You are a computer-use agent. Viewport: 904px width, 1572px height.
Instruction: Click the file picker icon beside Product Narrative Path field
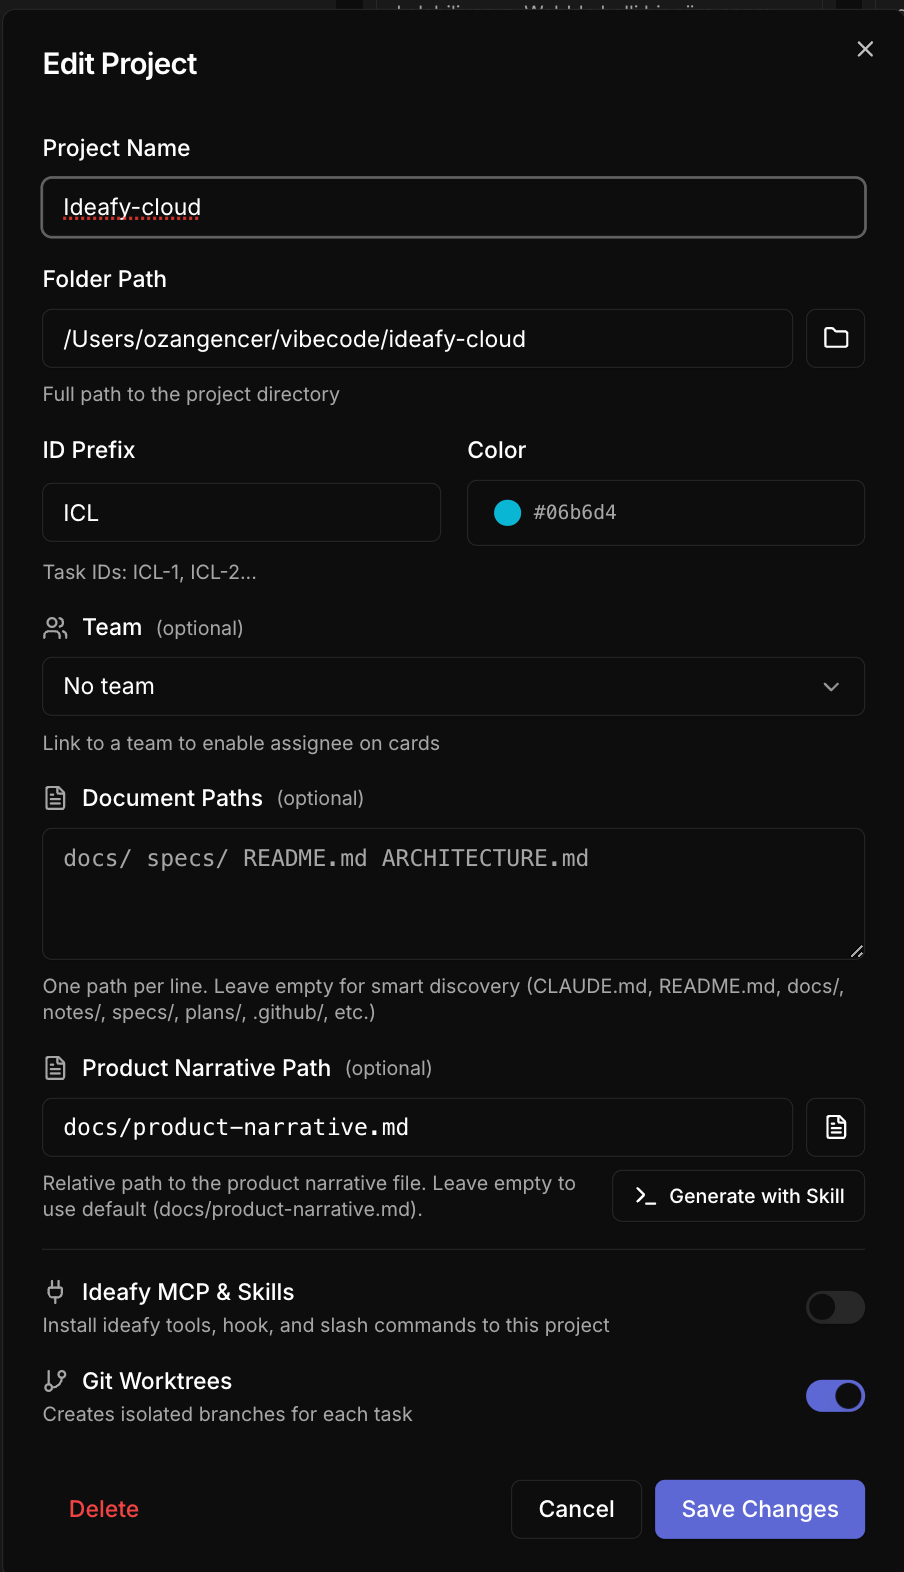835,1127
